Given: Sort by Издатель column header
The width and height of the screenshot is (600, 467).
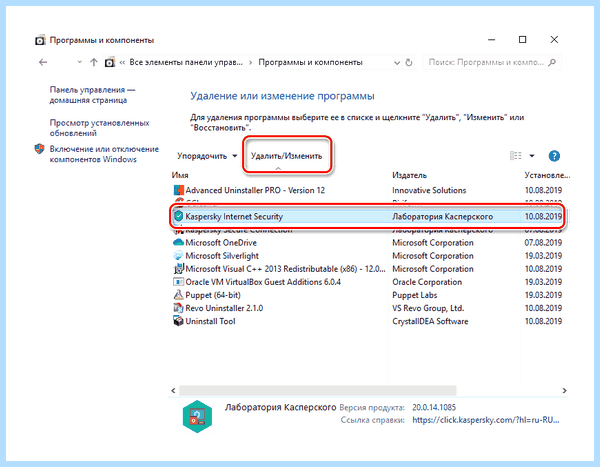Looking at the screenshot, I should (409, 175).
